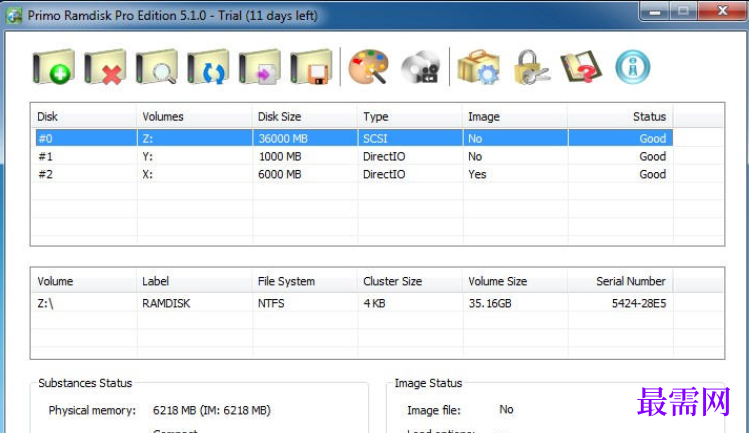Open options box with gear icon
Viewport: 749px width, 433px height.
pyautogui.click(x=479, y=67)
